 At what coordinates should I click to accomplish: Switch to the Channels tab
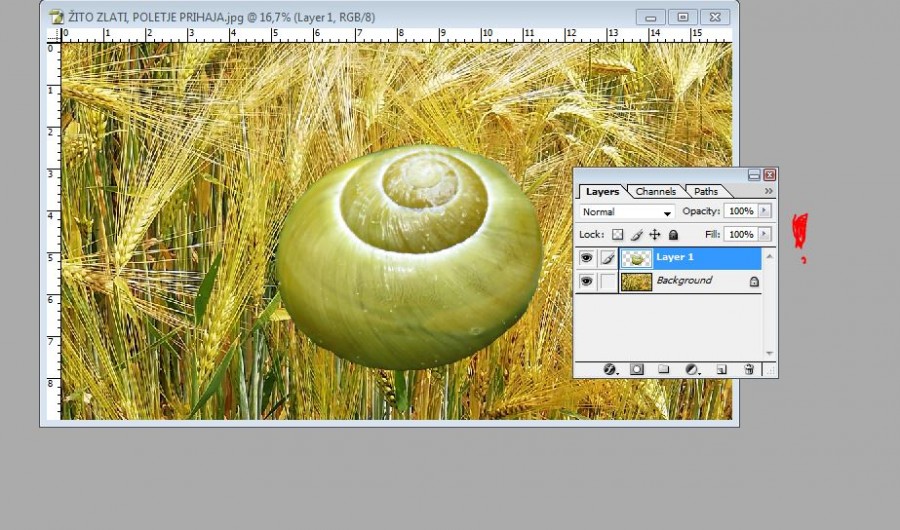[x=655, y=191]
